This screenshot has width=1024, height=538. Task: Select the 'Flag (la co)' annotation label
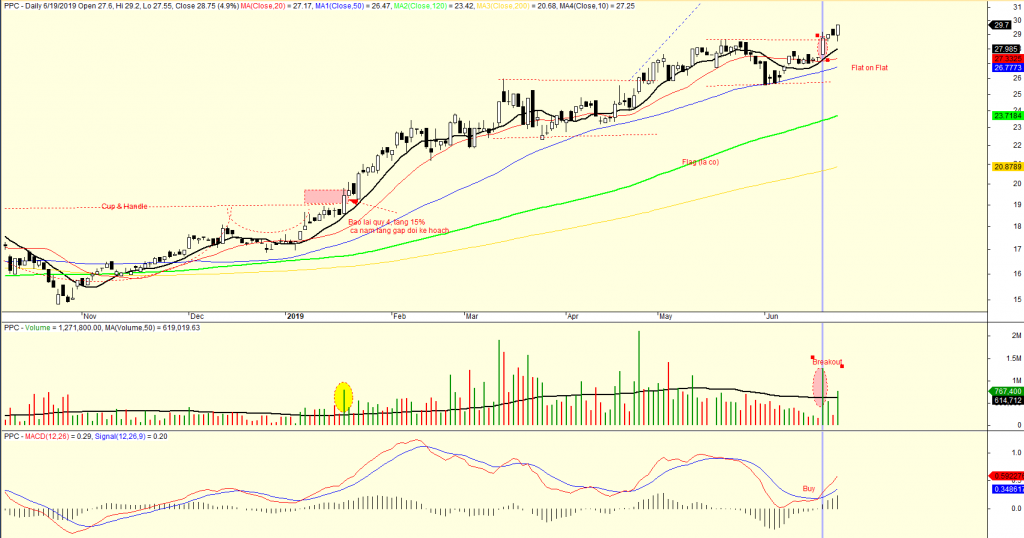699,161
